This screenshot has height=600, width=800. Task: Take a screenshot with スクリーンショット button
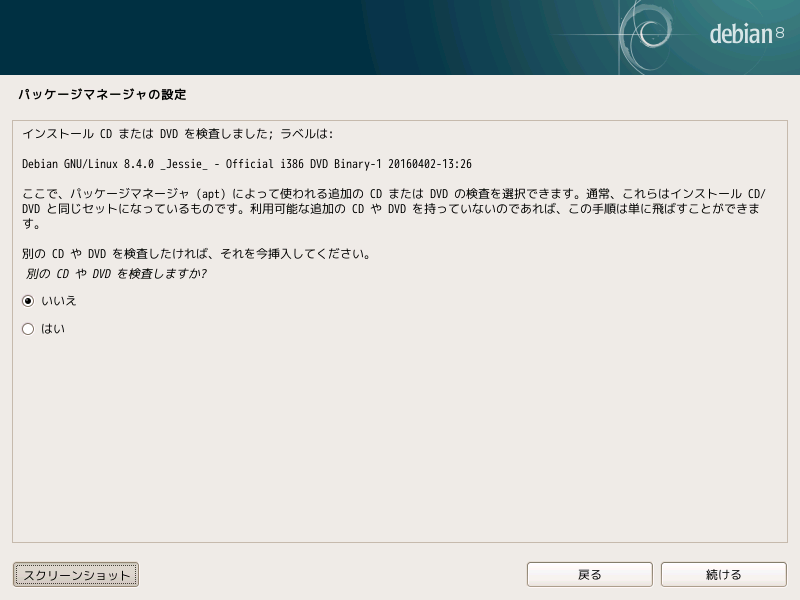click(76, 575)
